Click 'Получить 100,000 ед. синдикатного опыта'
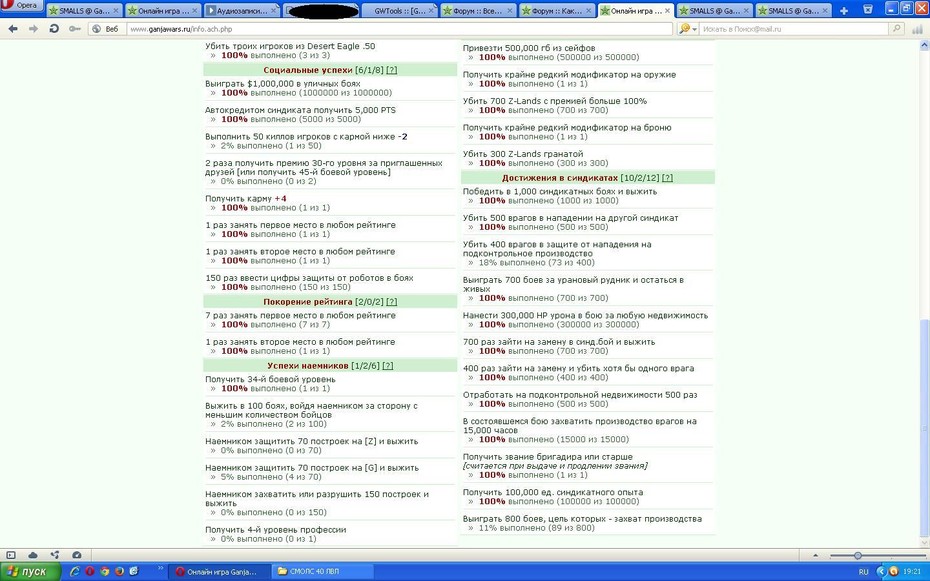 (553, 493)
